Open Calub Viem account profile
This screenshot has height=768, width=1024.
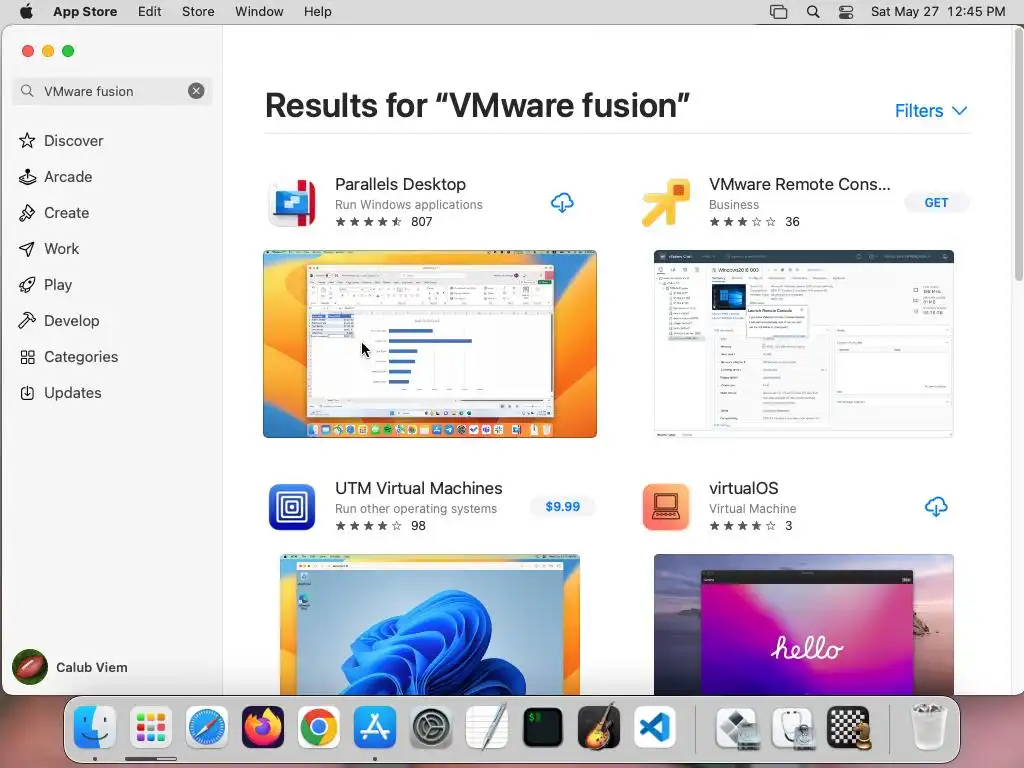pyautogui.click(x=70, y=667)
